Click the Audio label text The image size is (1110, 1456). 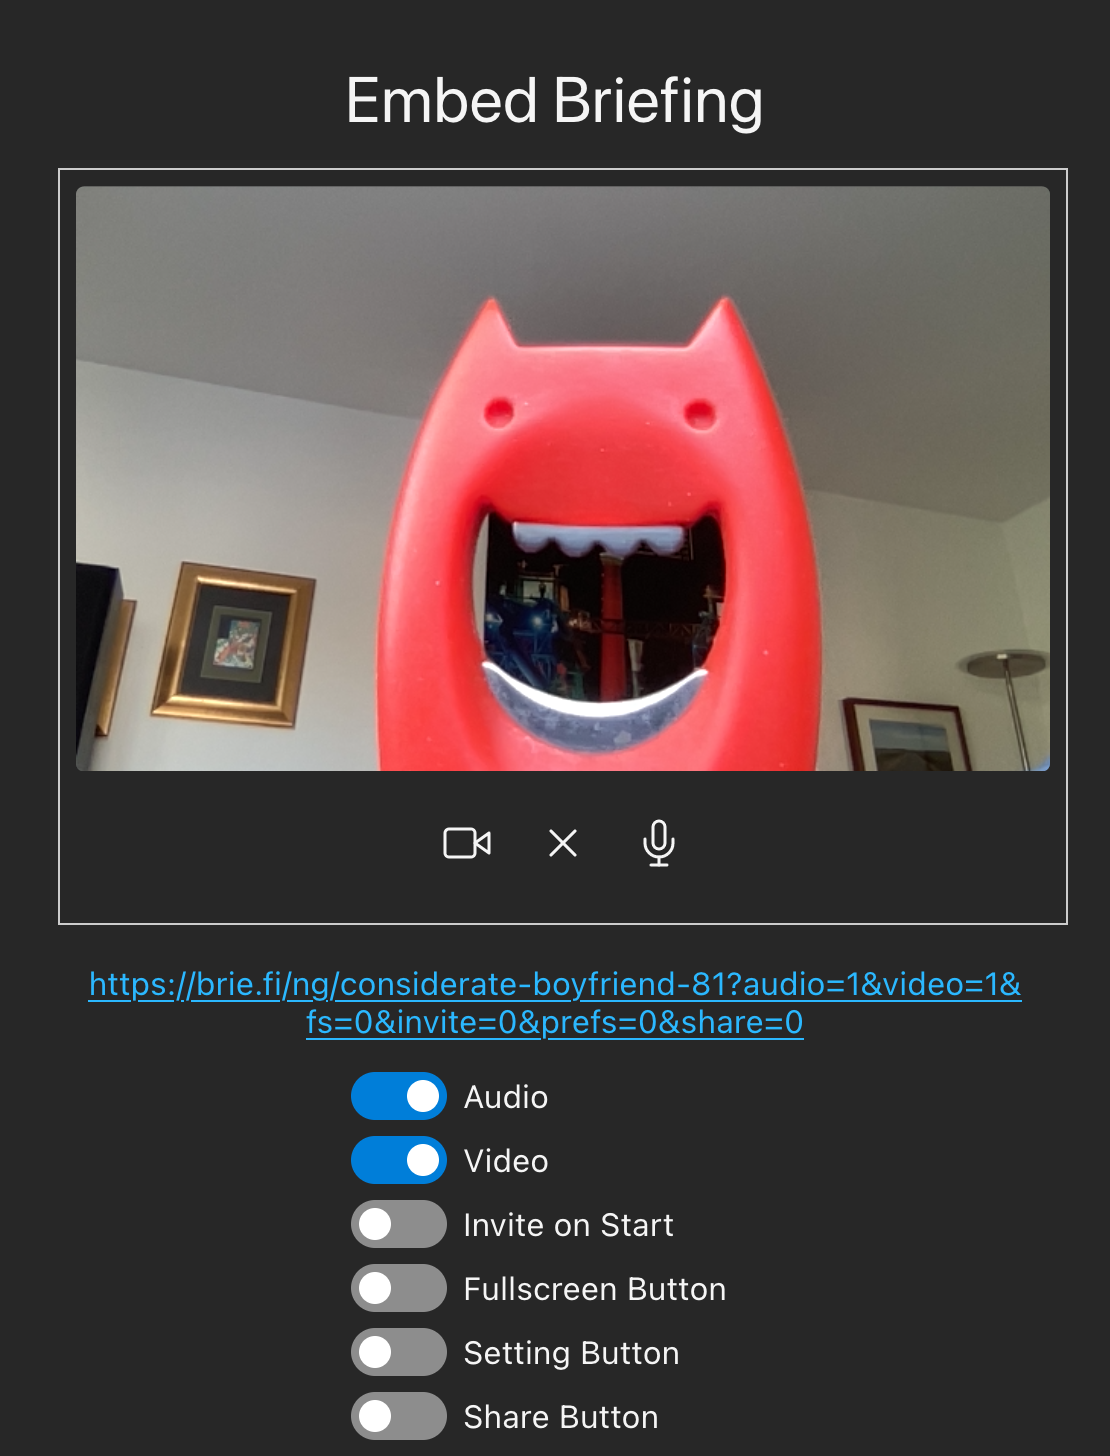pos(504,1096)
